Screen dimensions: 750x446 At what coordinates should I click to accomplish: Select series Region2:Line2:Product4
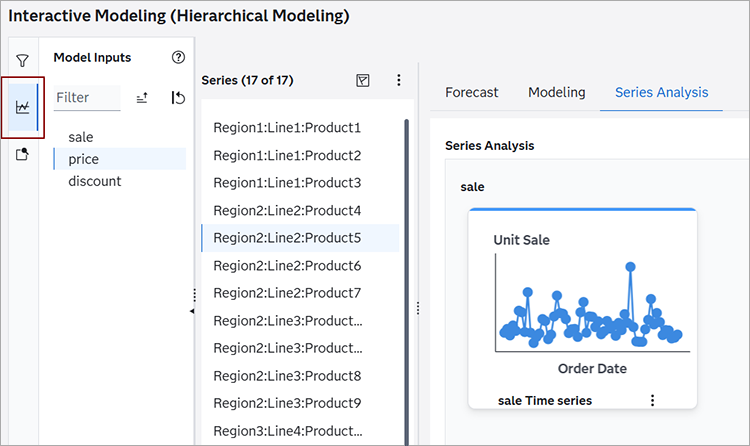300,211
